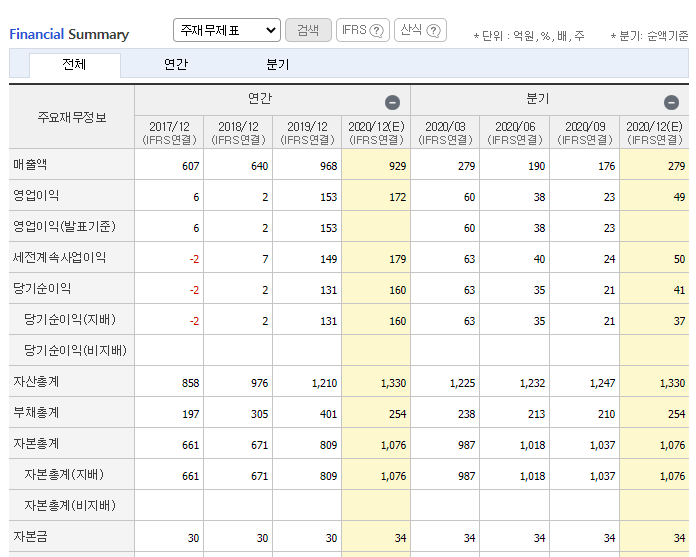This screenshot has width=696, height=557.
Task: Click the 단위 units note text
Action: [x=529, y=36]
